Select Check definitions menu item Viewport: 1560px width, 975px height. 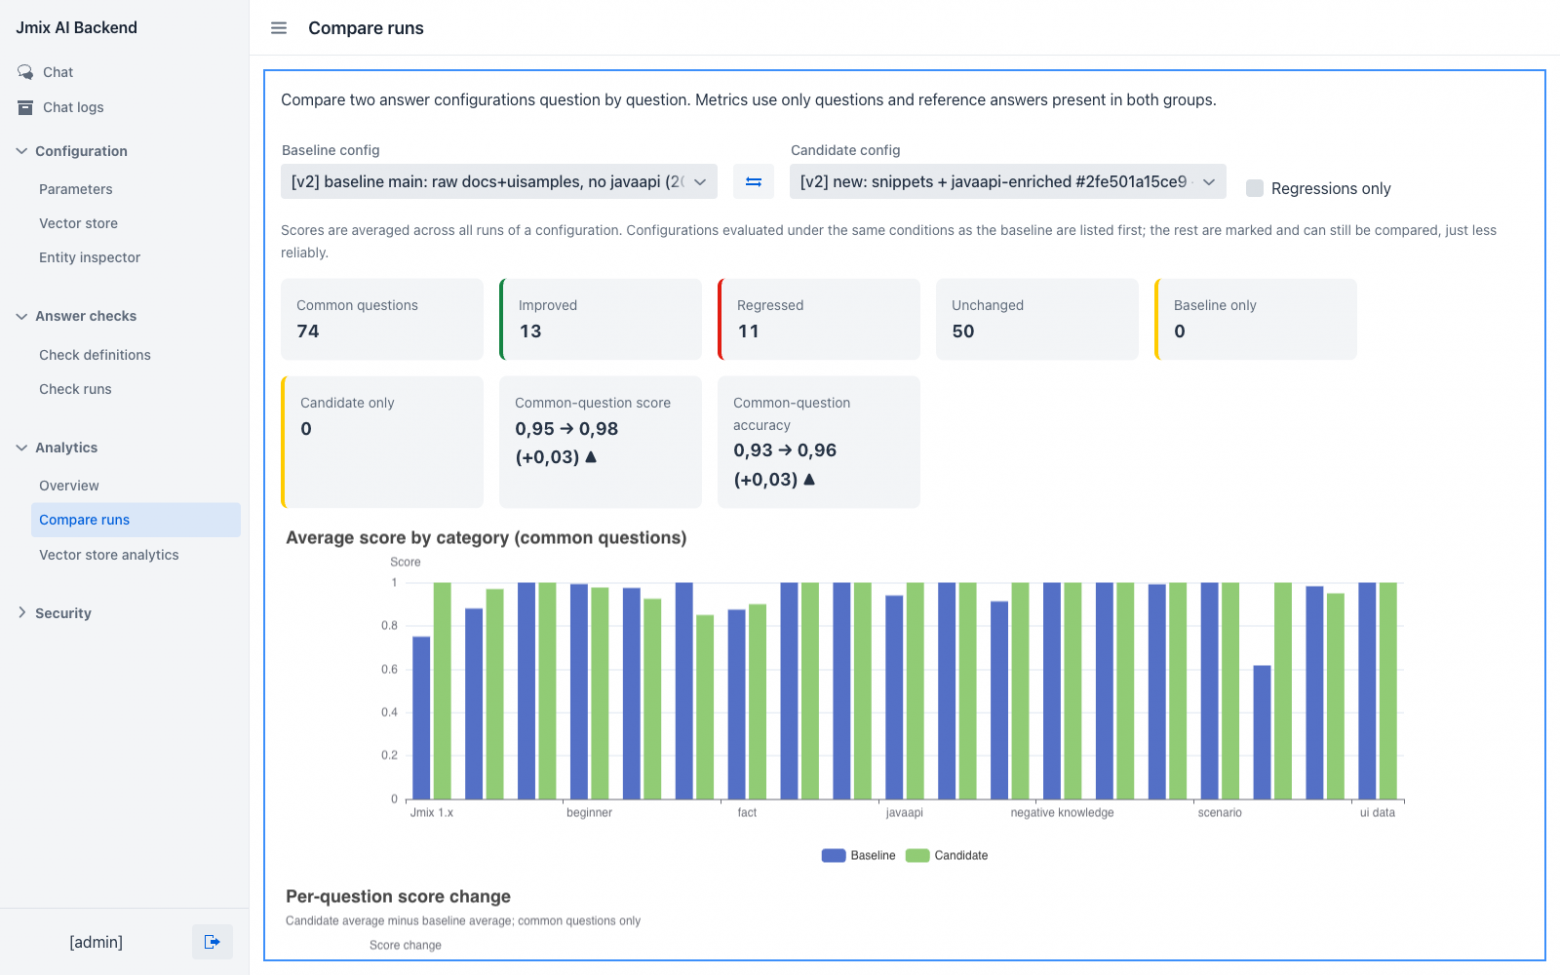(x=95, y=355)
